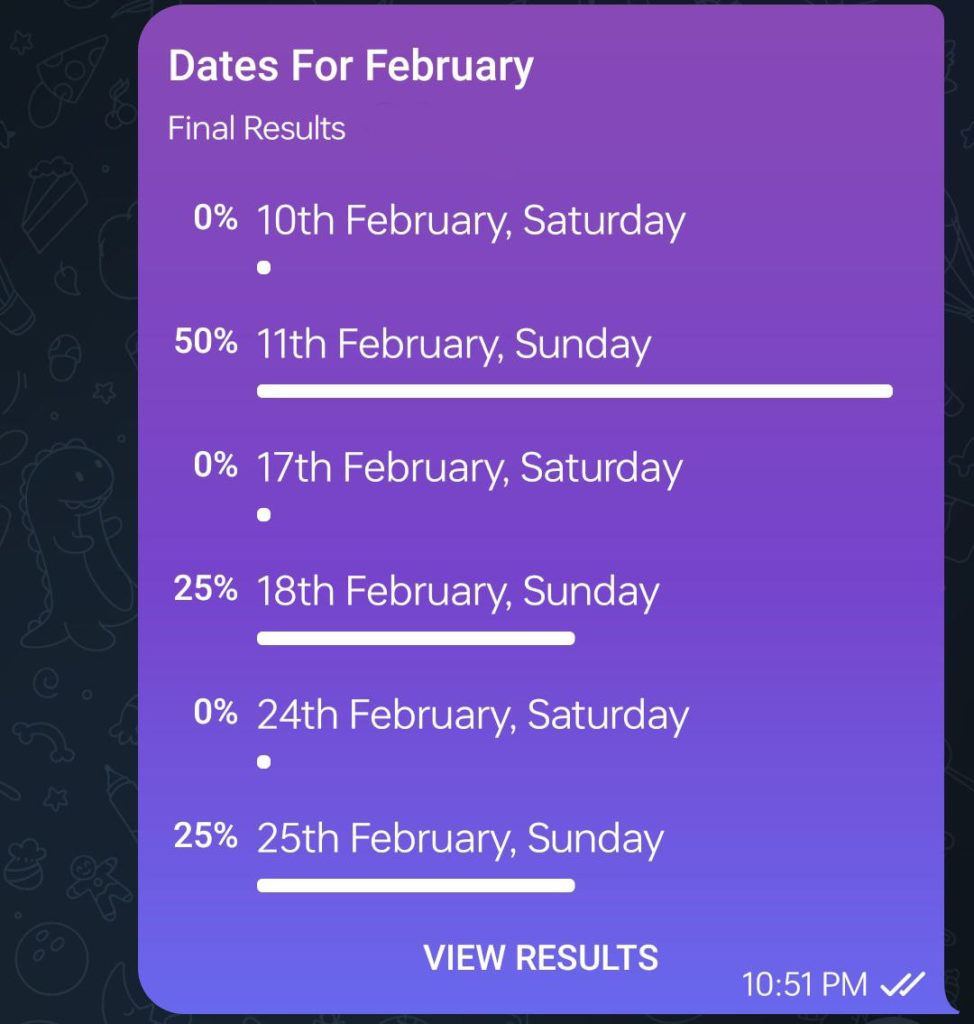Click the zero-vote dot under 17th February
974x1024 pixels.
pyautogui.click(x=264, y=515)
